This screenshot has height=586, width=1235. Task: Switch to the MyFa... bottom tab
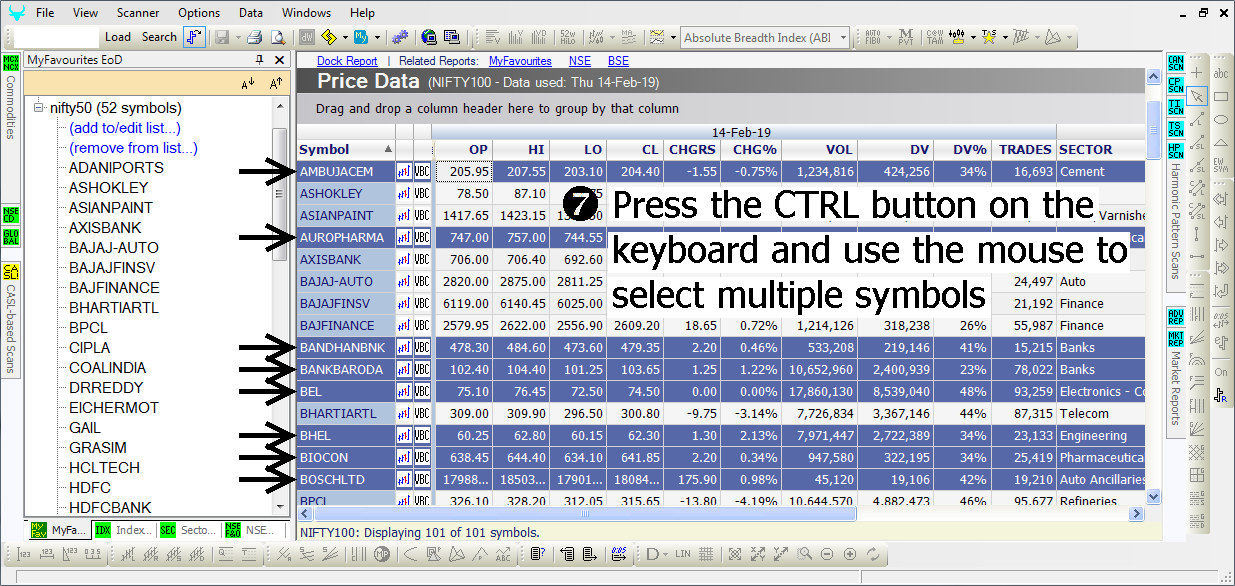(60, 530)
